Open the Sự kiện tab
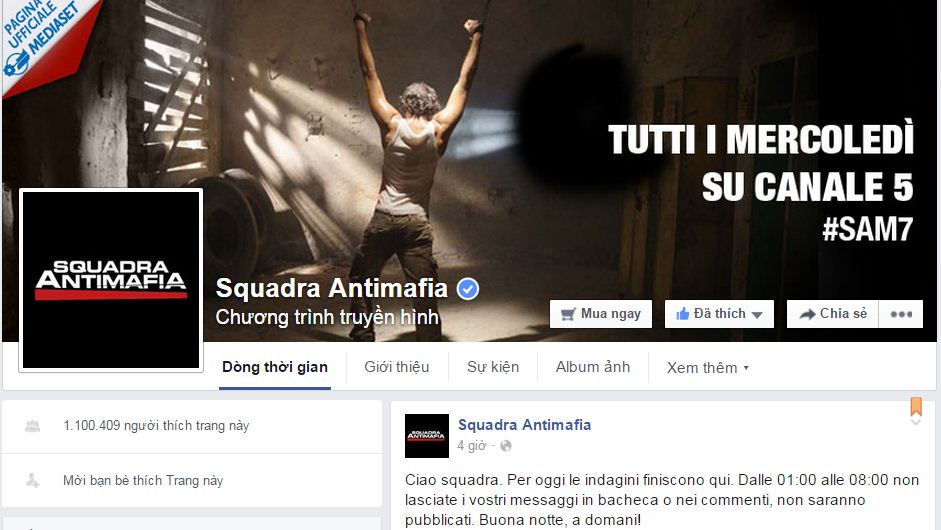 click(493, 367)
